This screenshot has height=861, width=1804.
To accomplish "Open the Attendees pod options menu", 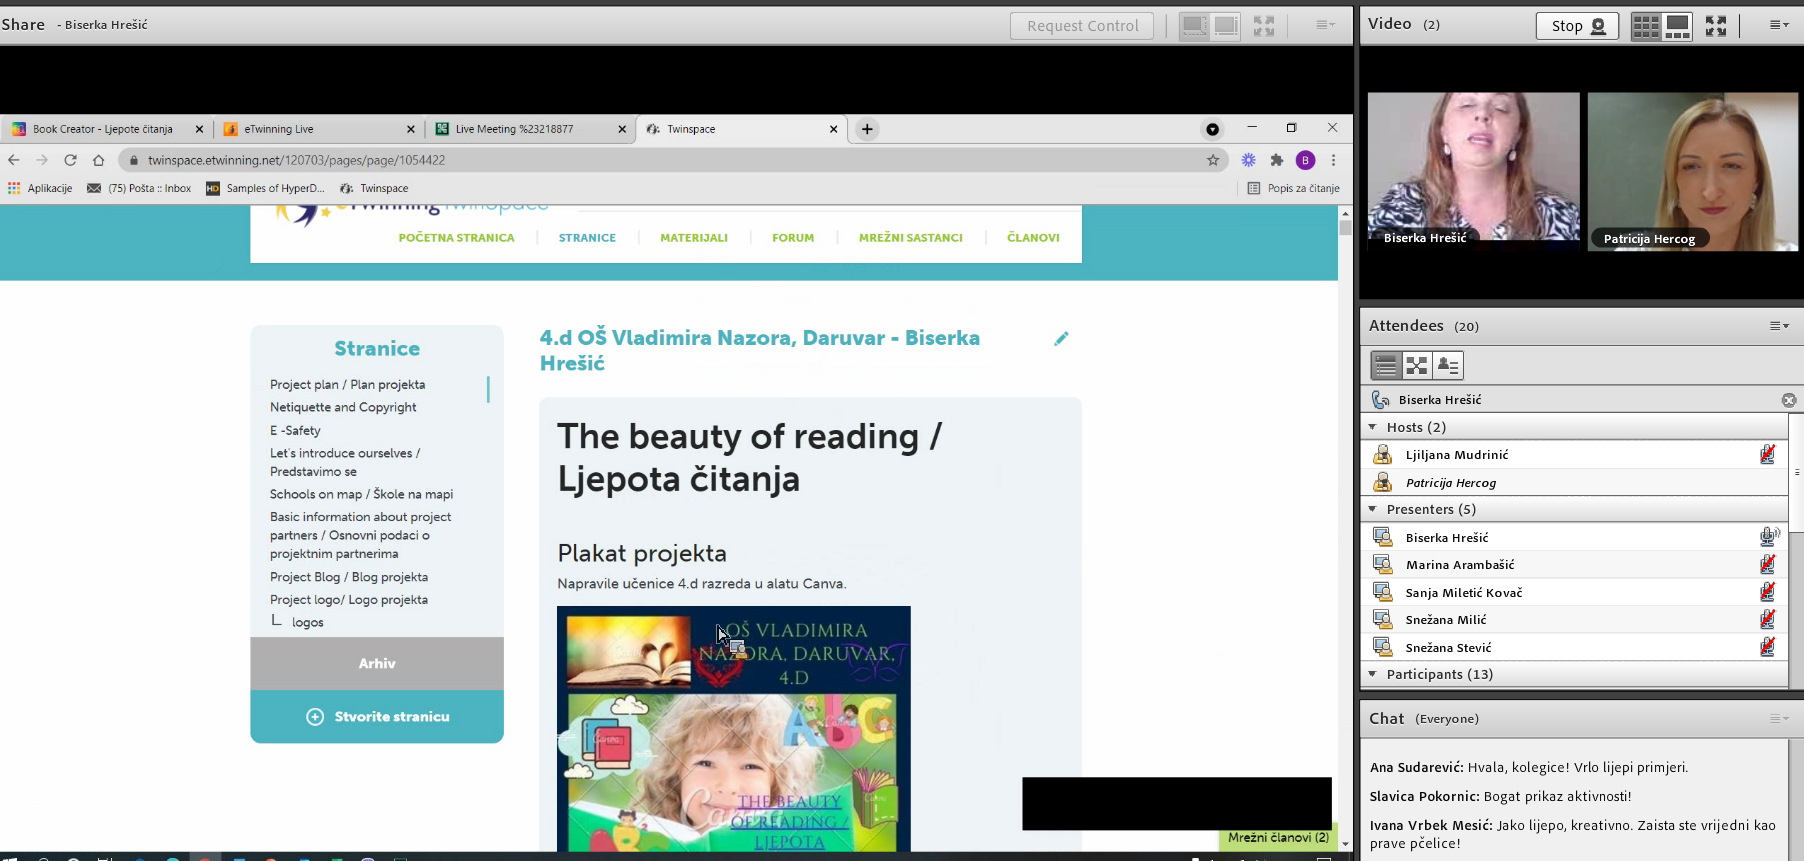I will [x=1779, y=326].
